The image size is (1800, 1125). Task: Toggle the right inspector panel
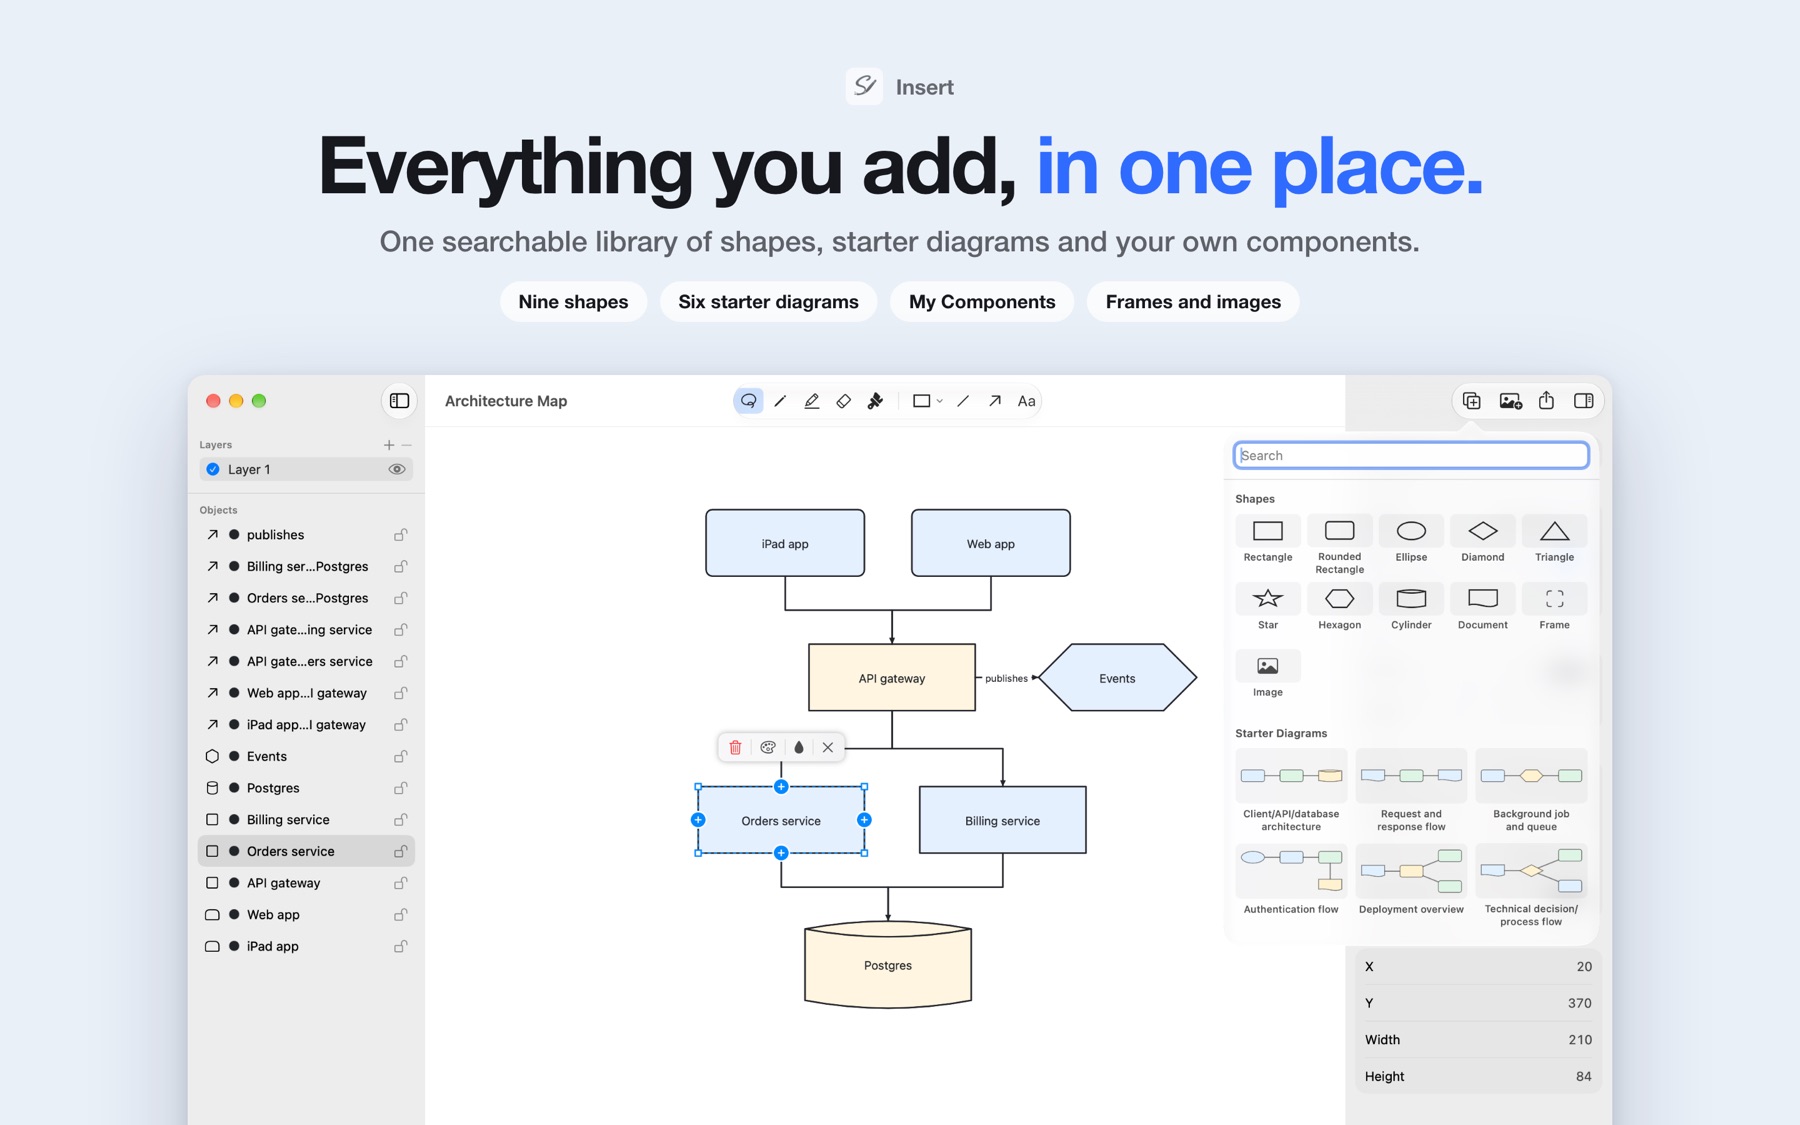click(x=1584, y=401)
